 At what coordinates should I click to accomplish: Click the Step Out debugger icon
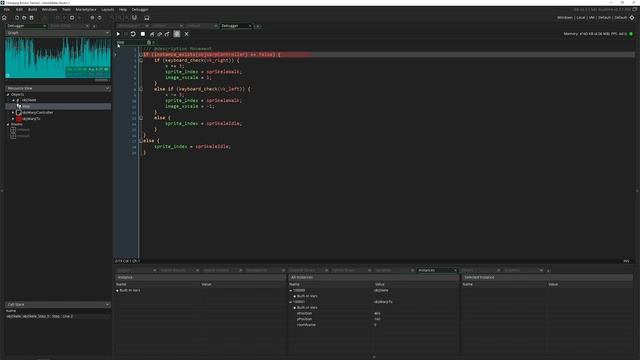pos(167,34)
